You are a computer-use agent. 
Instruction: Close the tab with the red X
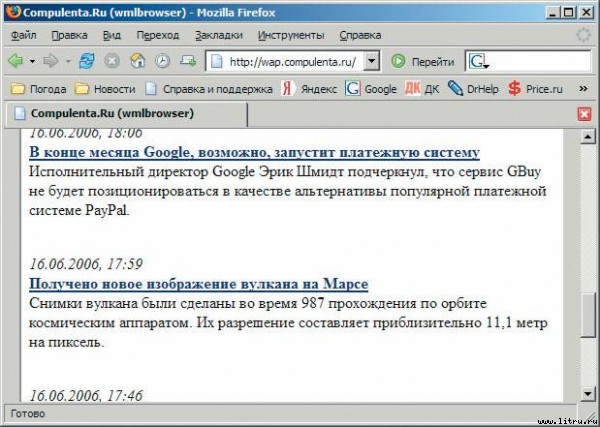click(584, 114)
